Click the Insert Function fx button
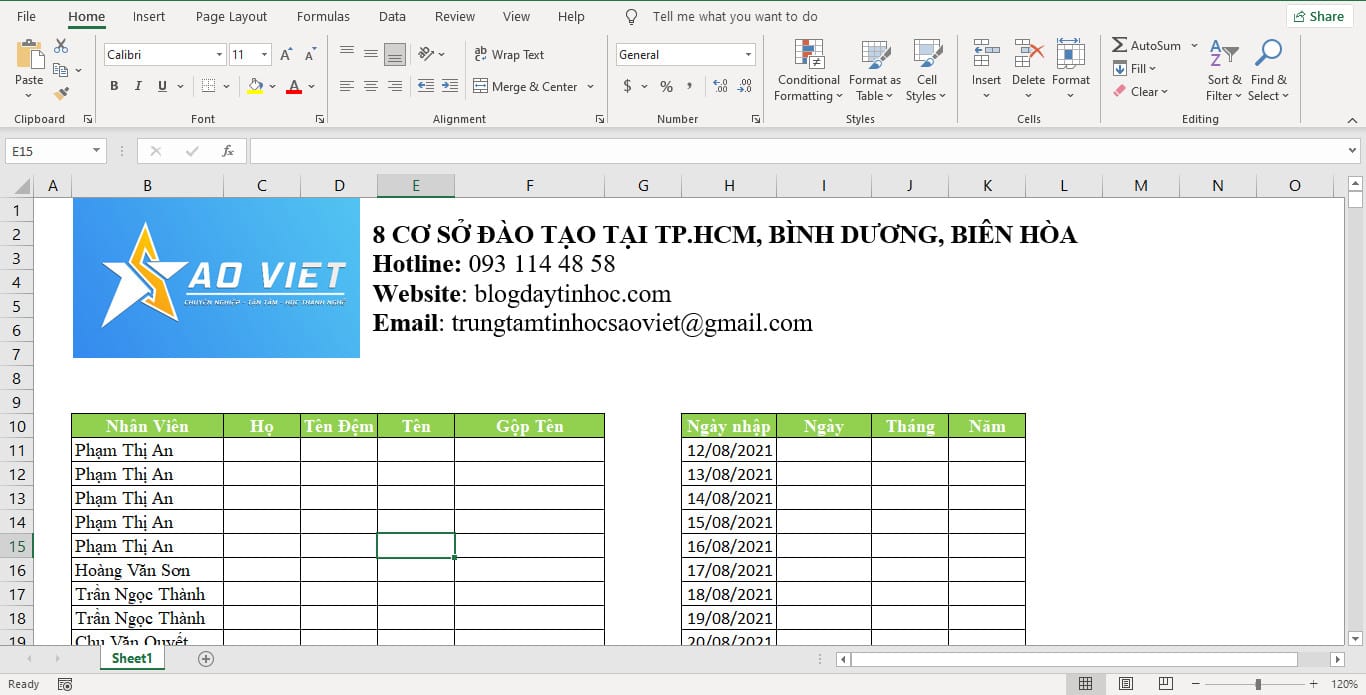1366x695 pixels. pos(228,150)
